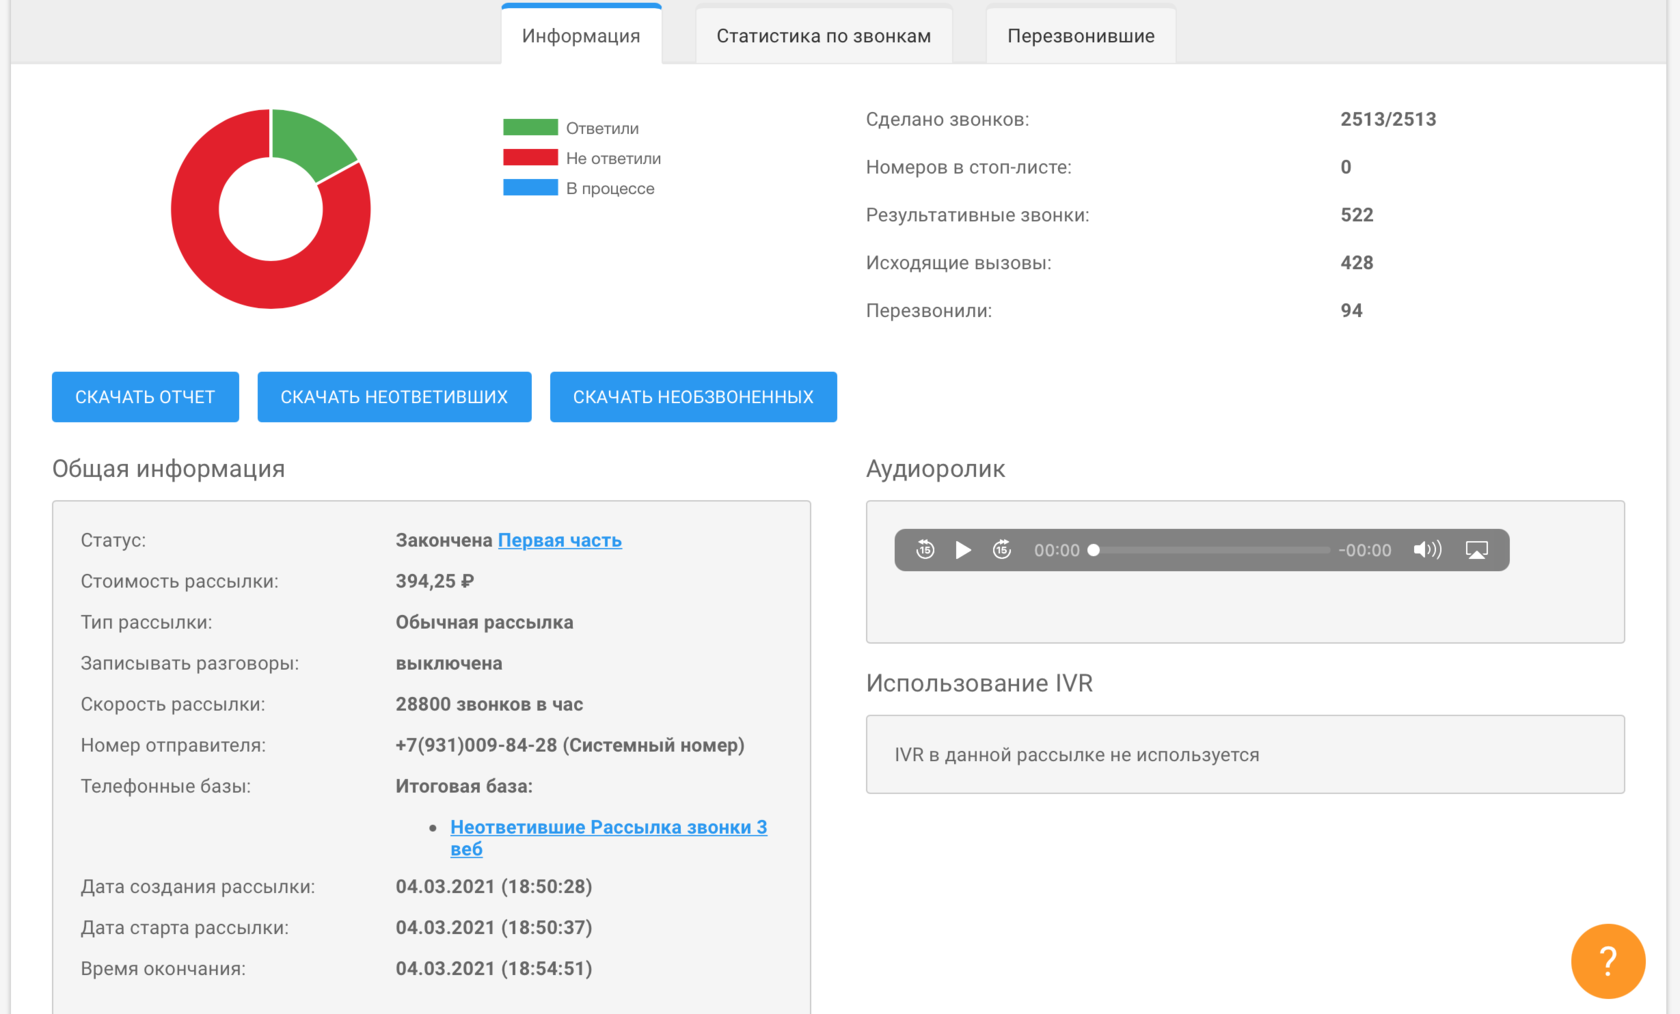The height and width of the screenshot is (1014, 1680).
Task: Click the red Не ответили legend swatch
Action: (530, 157)
